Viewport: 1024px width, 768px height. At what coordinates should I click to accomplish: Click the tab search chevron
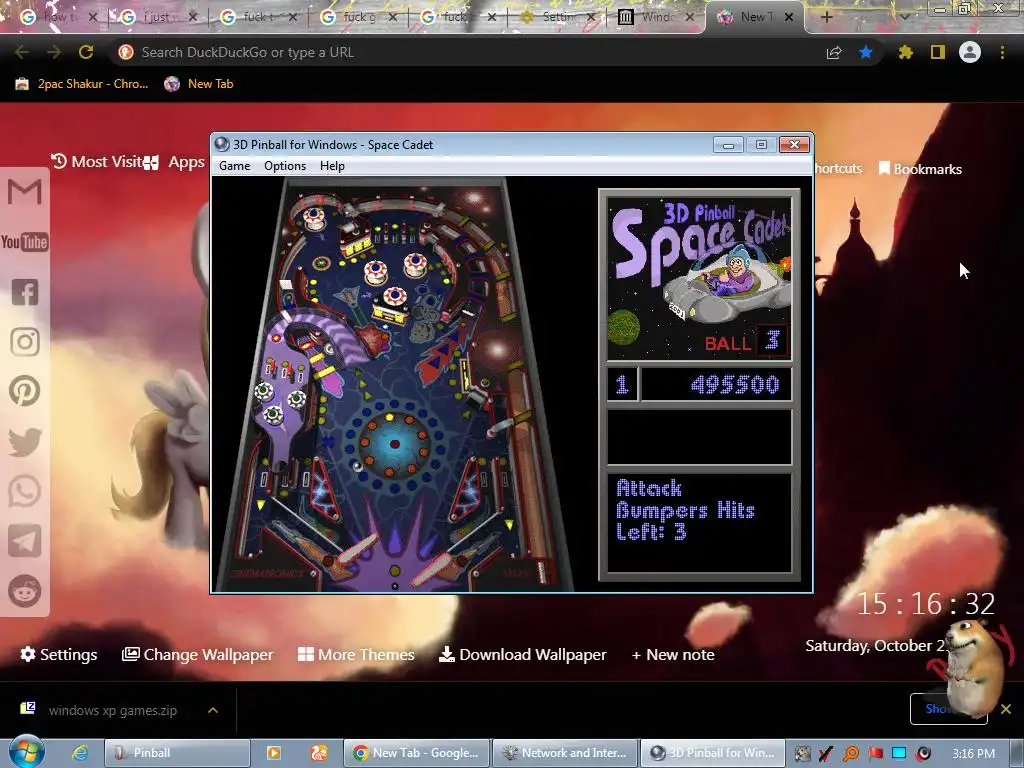click(x=904, y=17)
